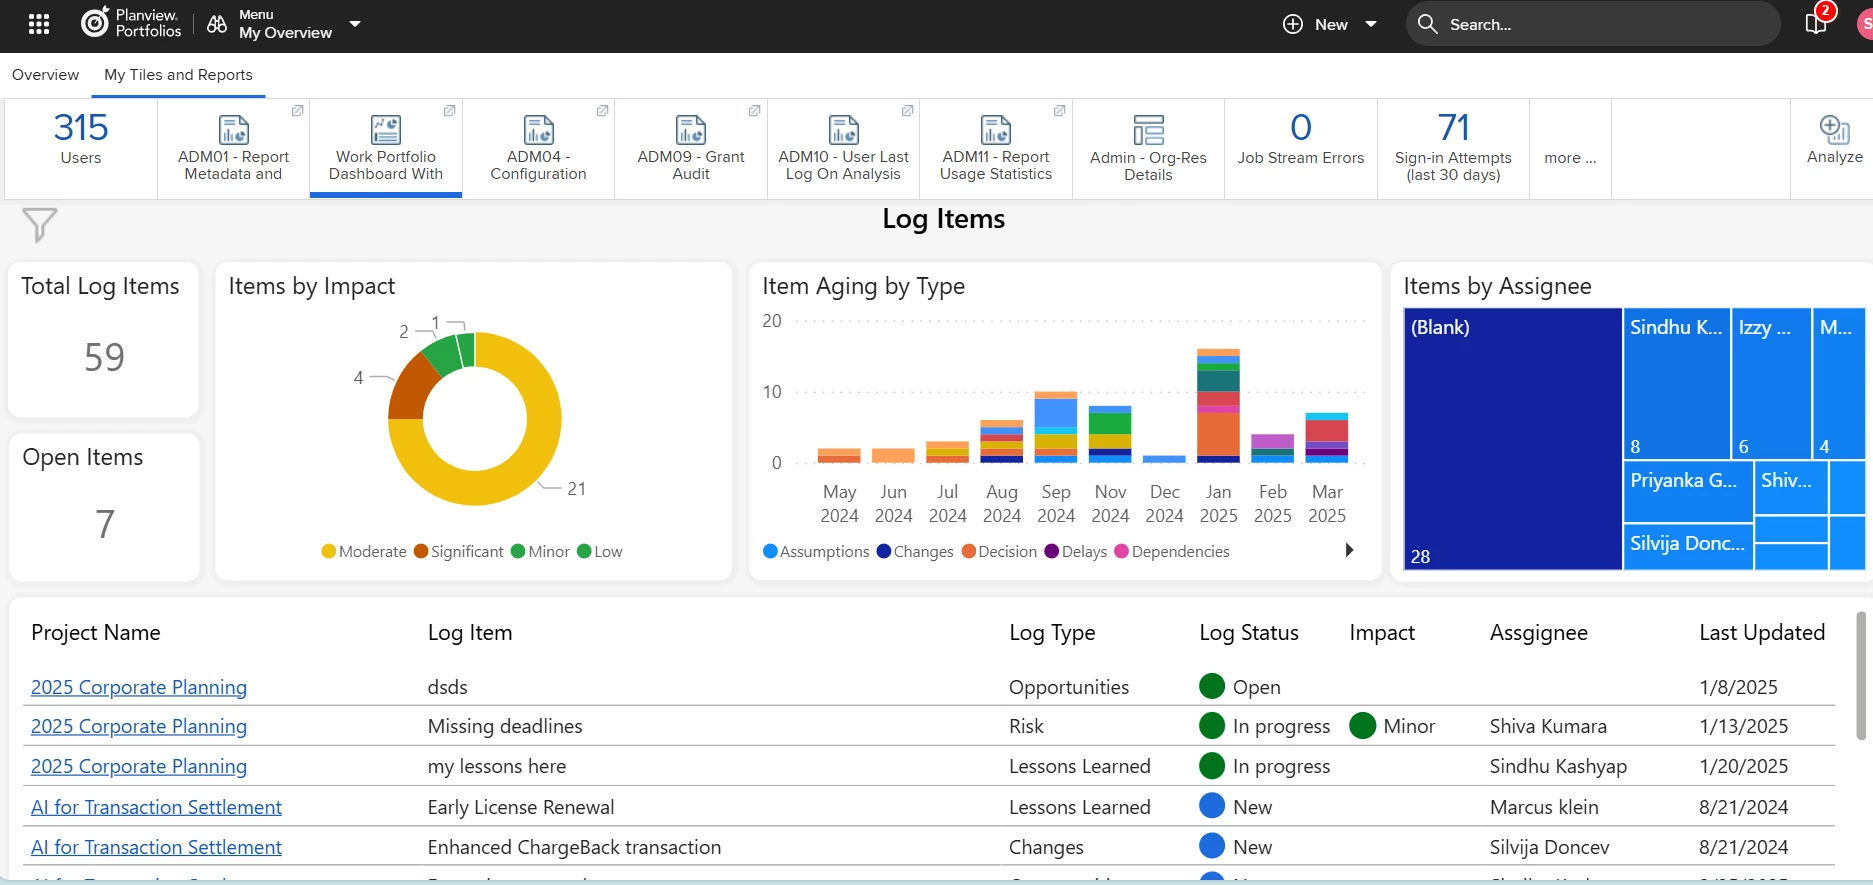Click the table vertical scrollbar
The width and height of the screenshot is (1873, 885).
1861,676
